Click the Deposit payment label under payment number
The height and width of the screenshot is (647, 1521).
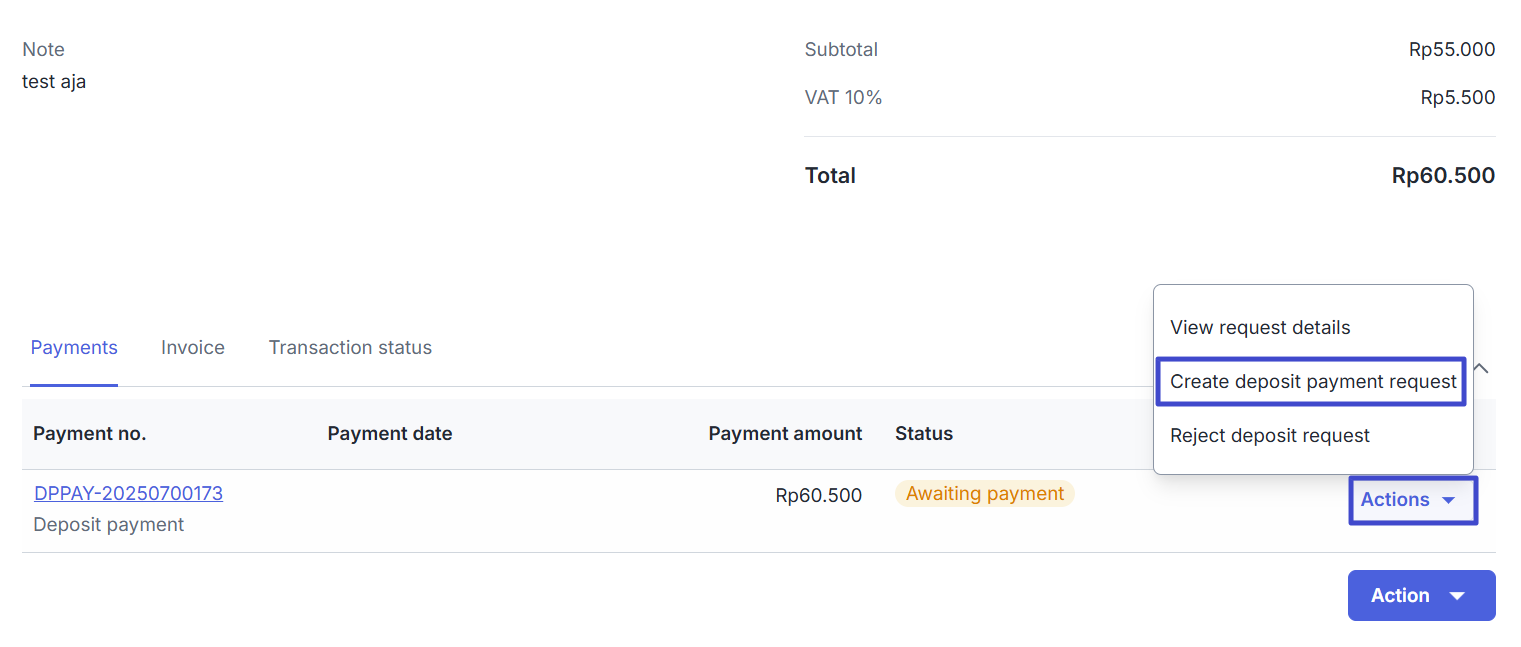click(x=109, y=525)
